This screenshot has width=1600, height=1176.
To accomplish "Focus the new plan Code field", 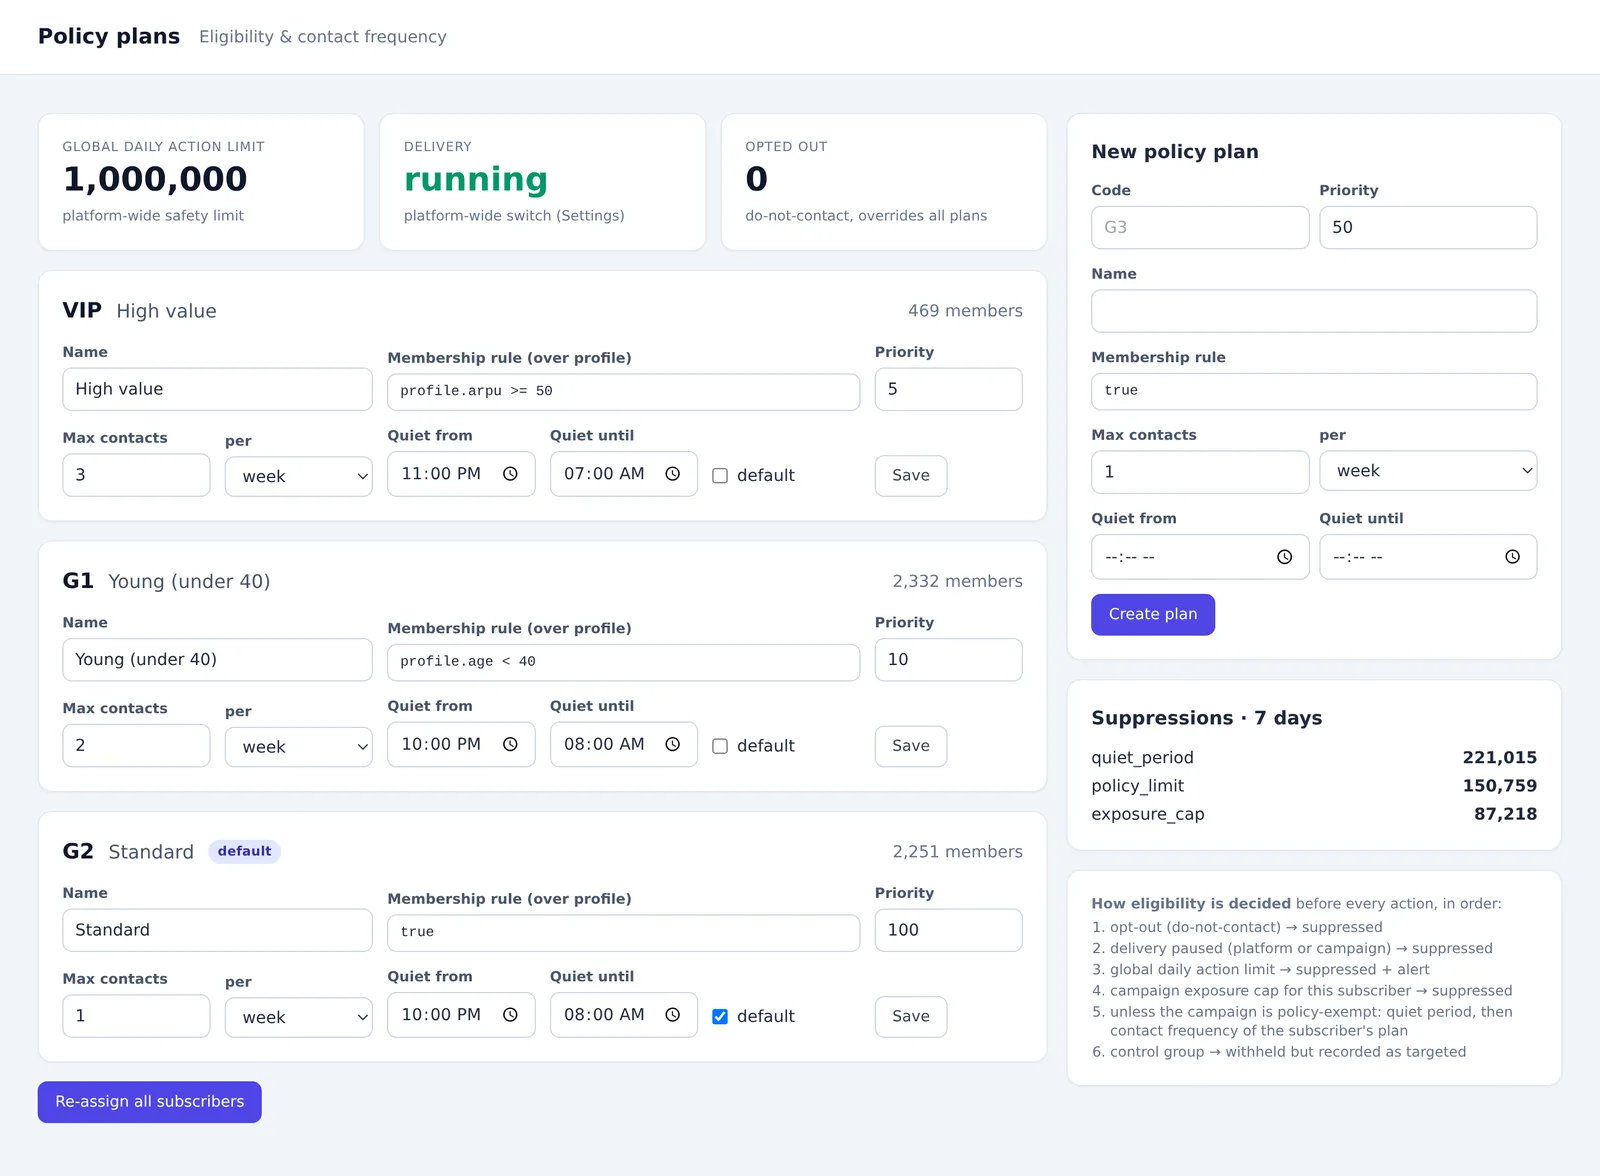I will (x=1200, y=228).
